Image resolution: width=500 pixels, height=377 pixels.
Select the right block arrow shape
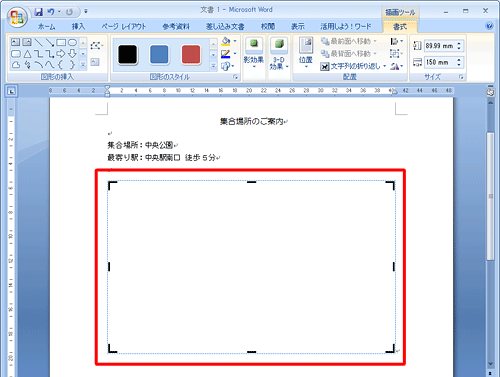61,54
